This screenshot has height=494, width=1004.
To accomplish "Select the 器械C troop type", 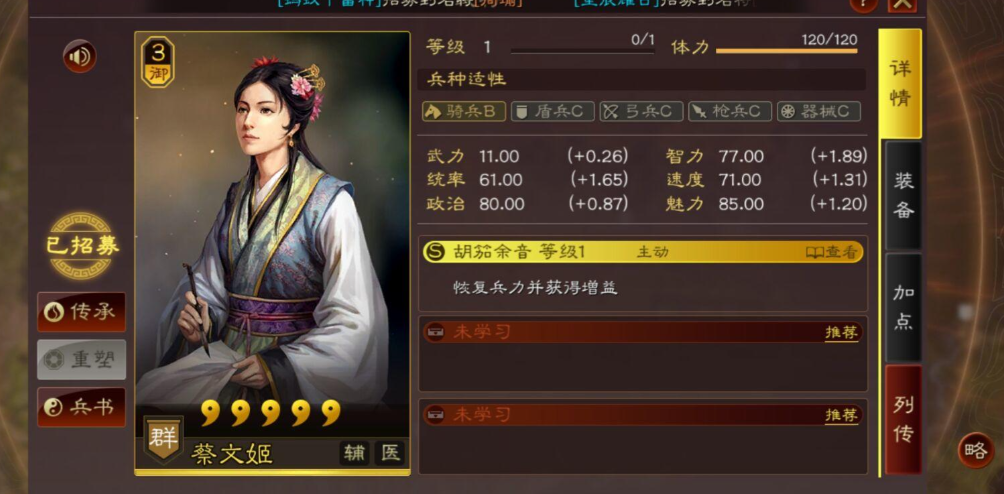I will 819,111.
